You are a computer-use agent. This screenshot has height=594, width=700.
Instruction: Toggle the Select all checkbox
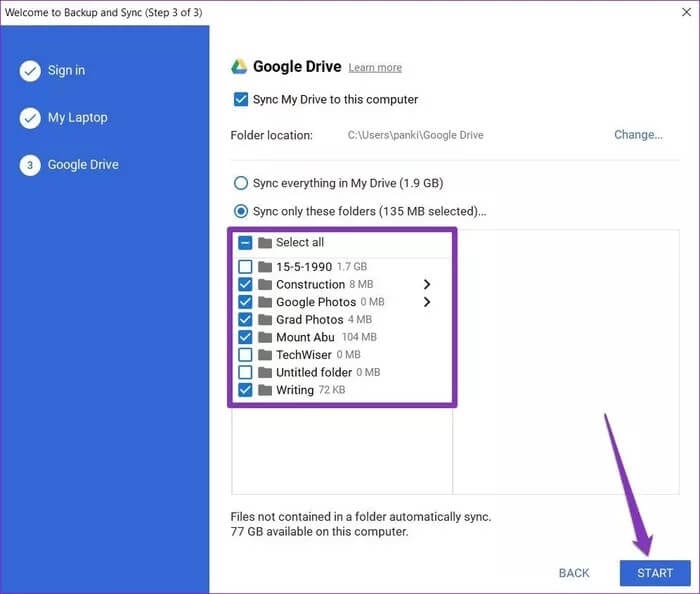(245, 243)
